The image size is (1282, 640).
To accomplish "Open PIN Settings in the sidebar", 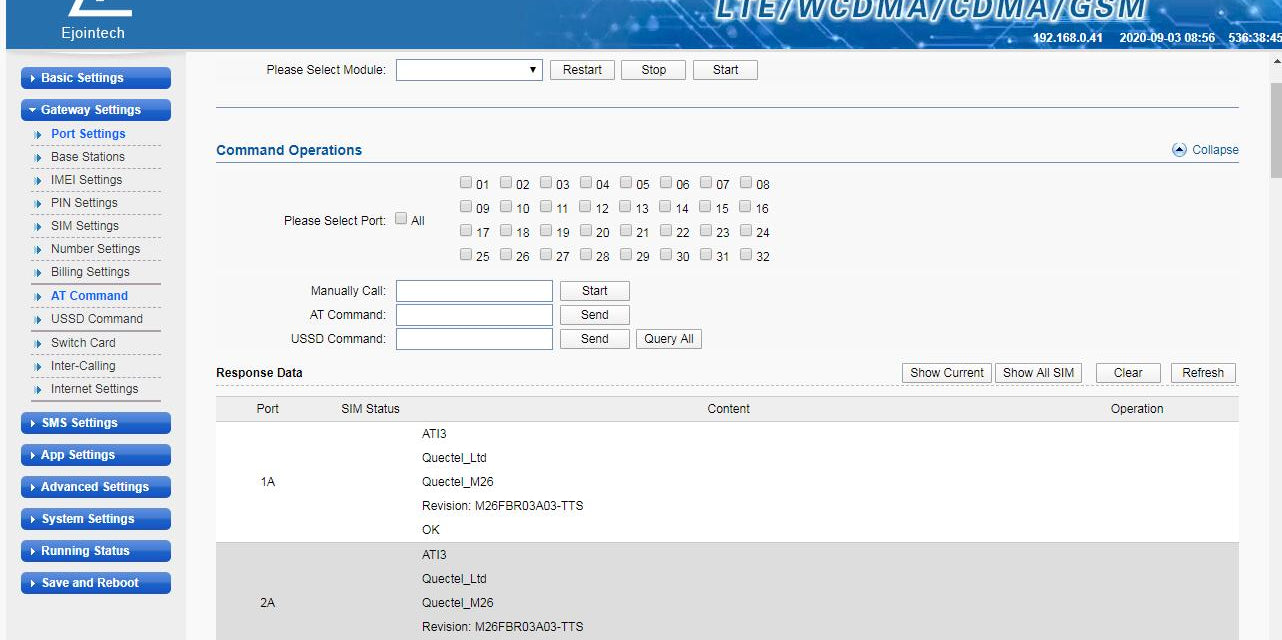I will click(x=84, y=203).
